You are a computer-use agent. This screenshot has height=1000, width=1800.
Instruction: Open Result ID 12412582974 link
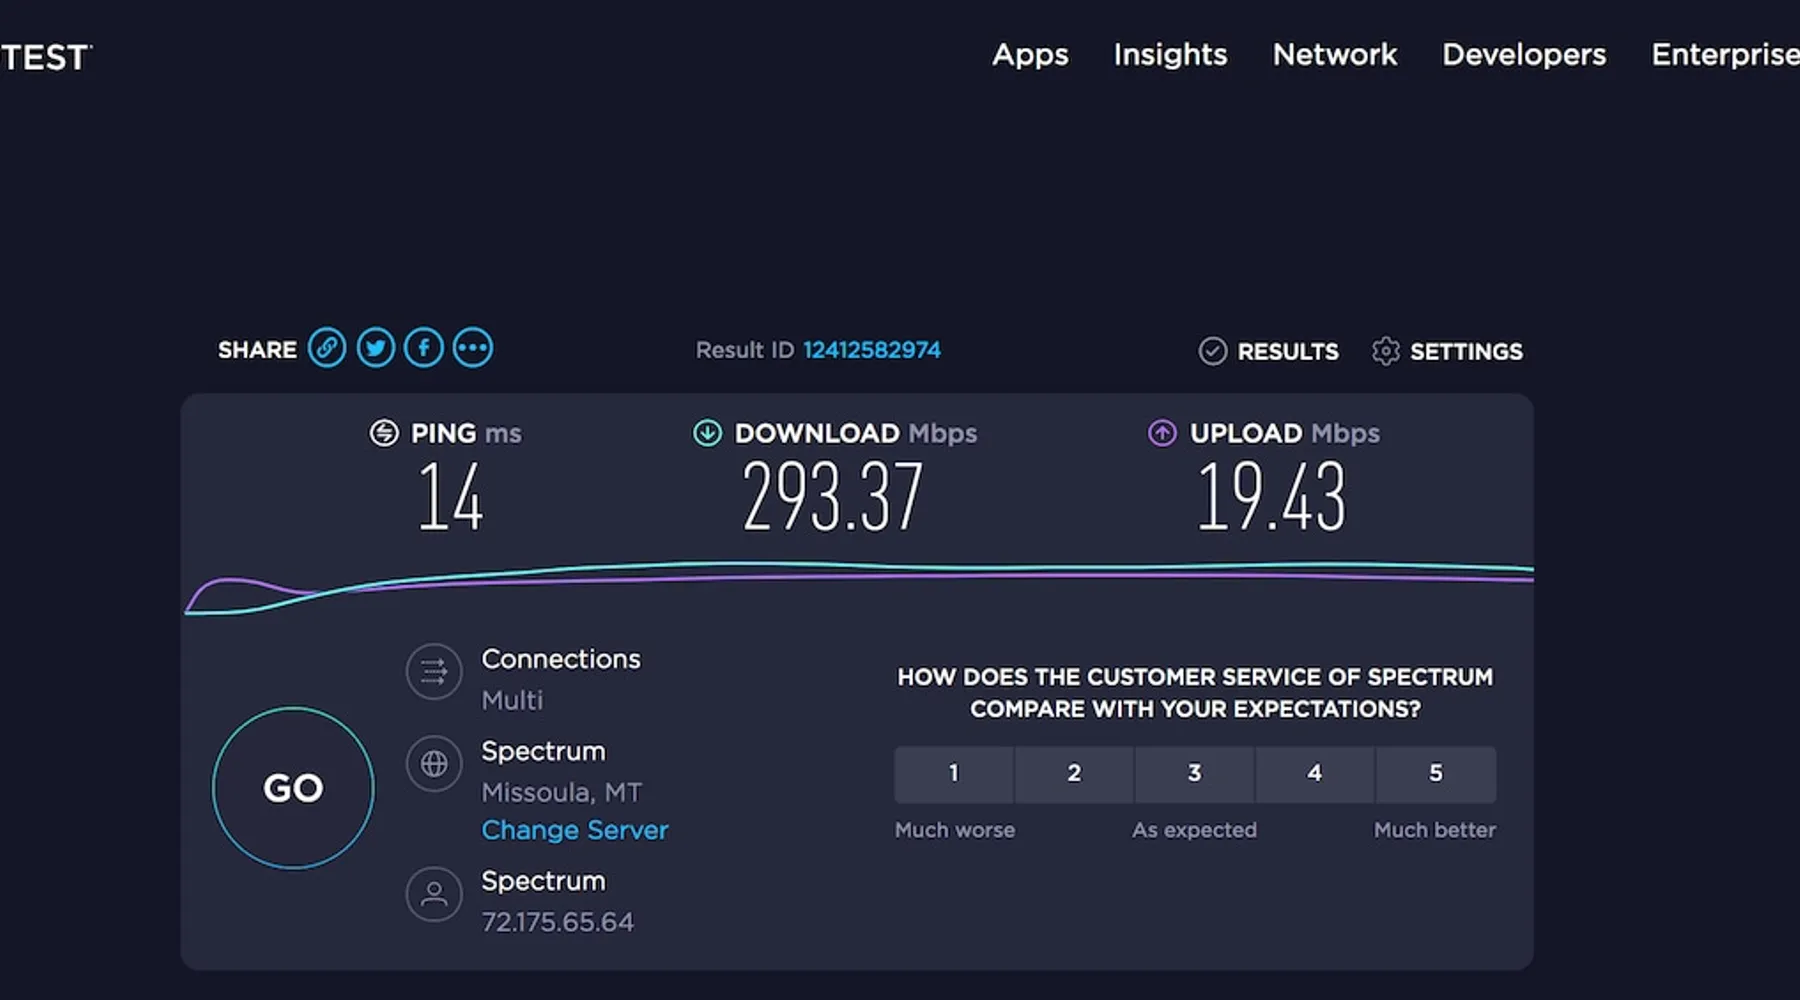click(872, 350)
